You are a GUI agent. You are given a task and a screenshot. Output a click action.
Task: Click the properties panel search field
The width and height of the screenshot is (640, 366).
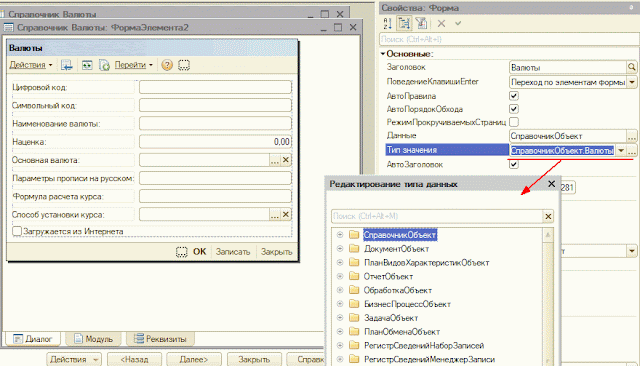[509, 39]
